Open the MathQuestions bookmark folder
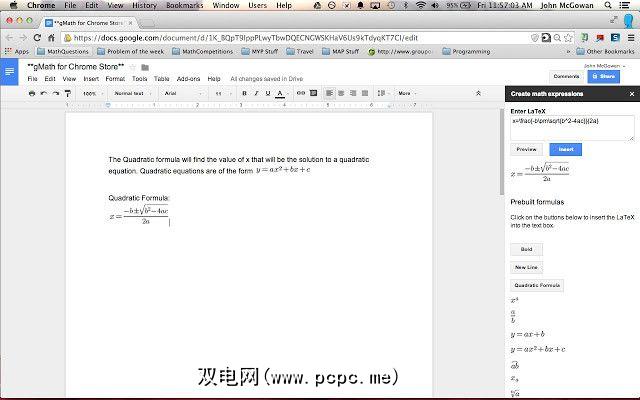Viewport: 640px width, 400px height. (x=63, y=51)
